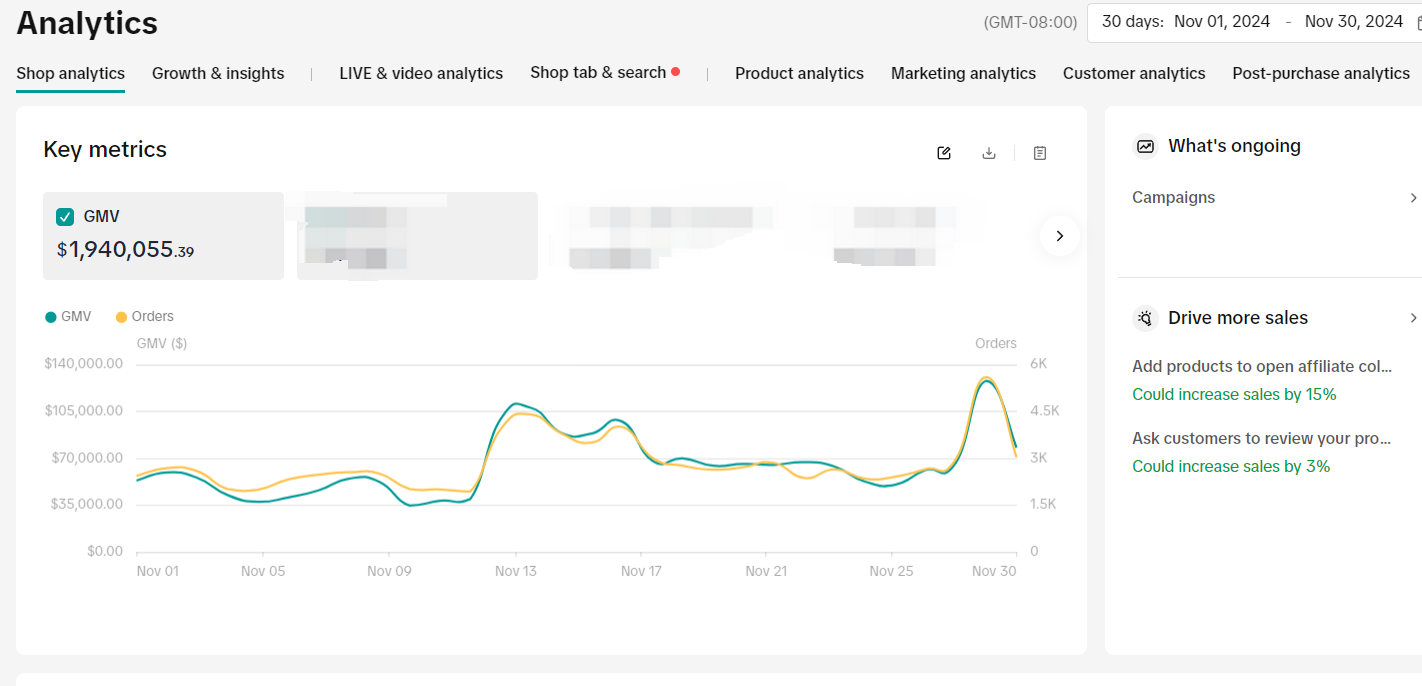Click the Nov 13 label on chart axis

515,571
